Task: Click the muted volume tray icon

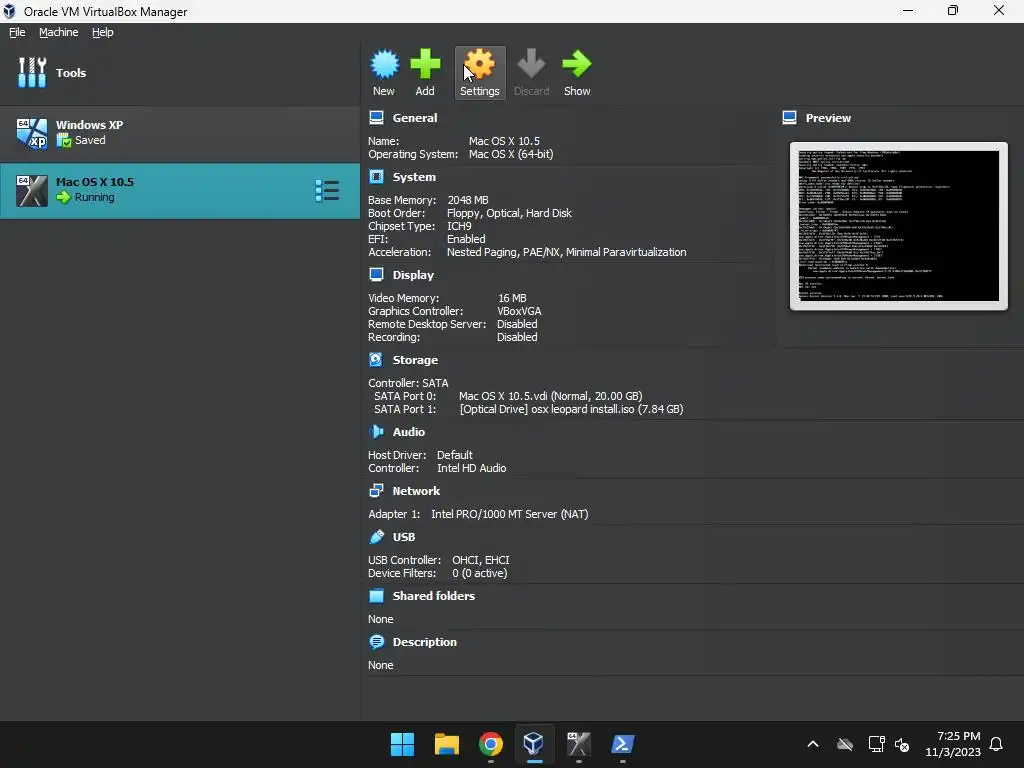Action: pos(902,744)
